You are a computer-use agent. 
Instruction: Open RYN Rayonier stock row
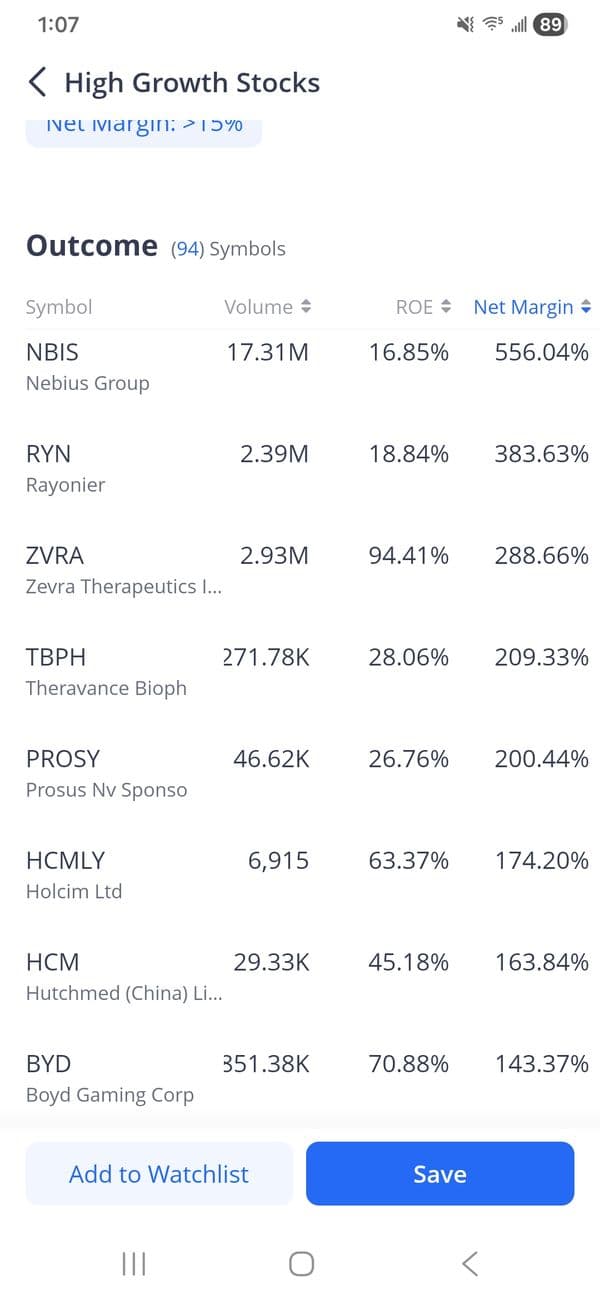(300, 469)
